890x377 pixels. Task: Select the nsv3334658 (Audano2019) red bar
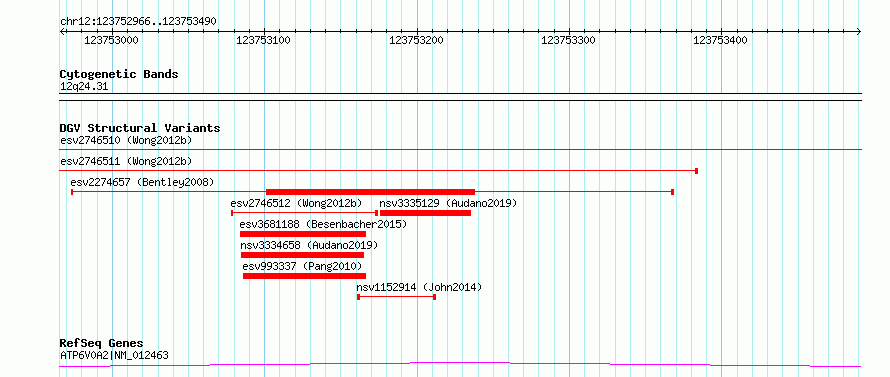point(303,255)
